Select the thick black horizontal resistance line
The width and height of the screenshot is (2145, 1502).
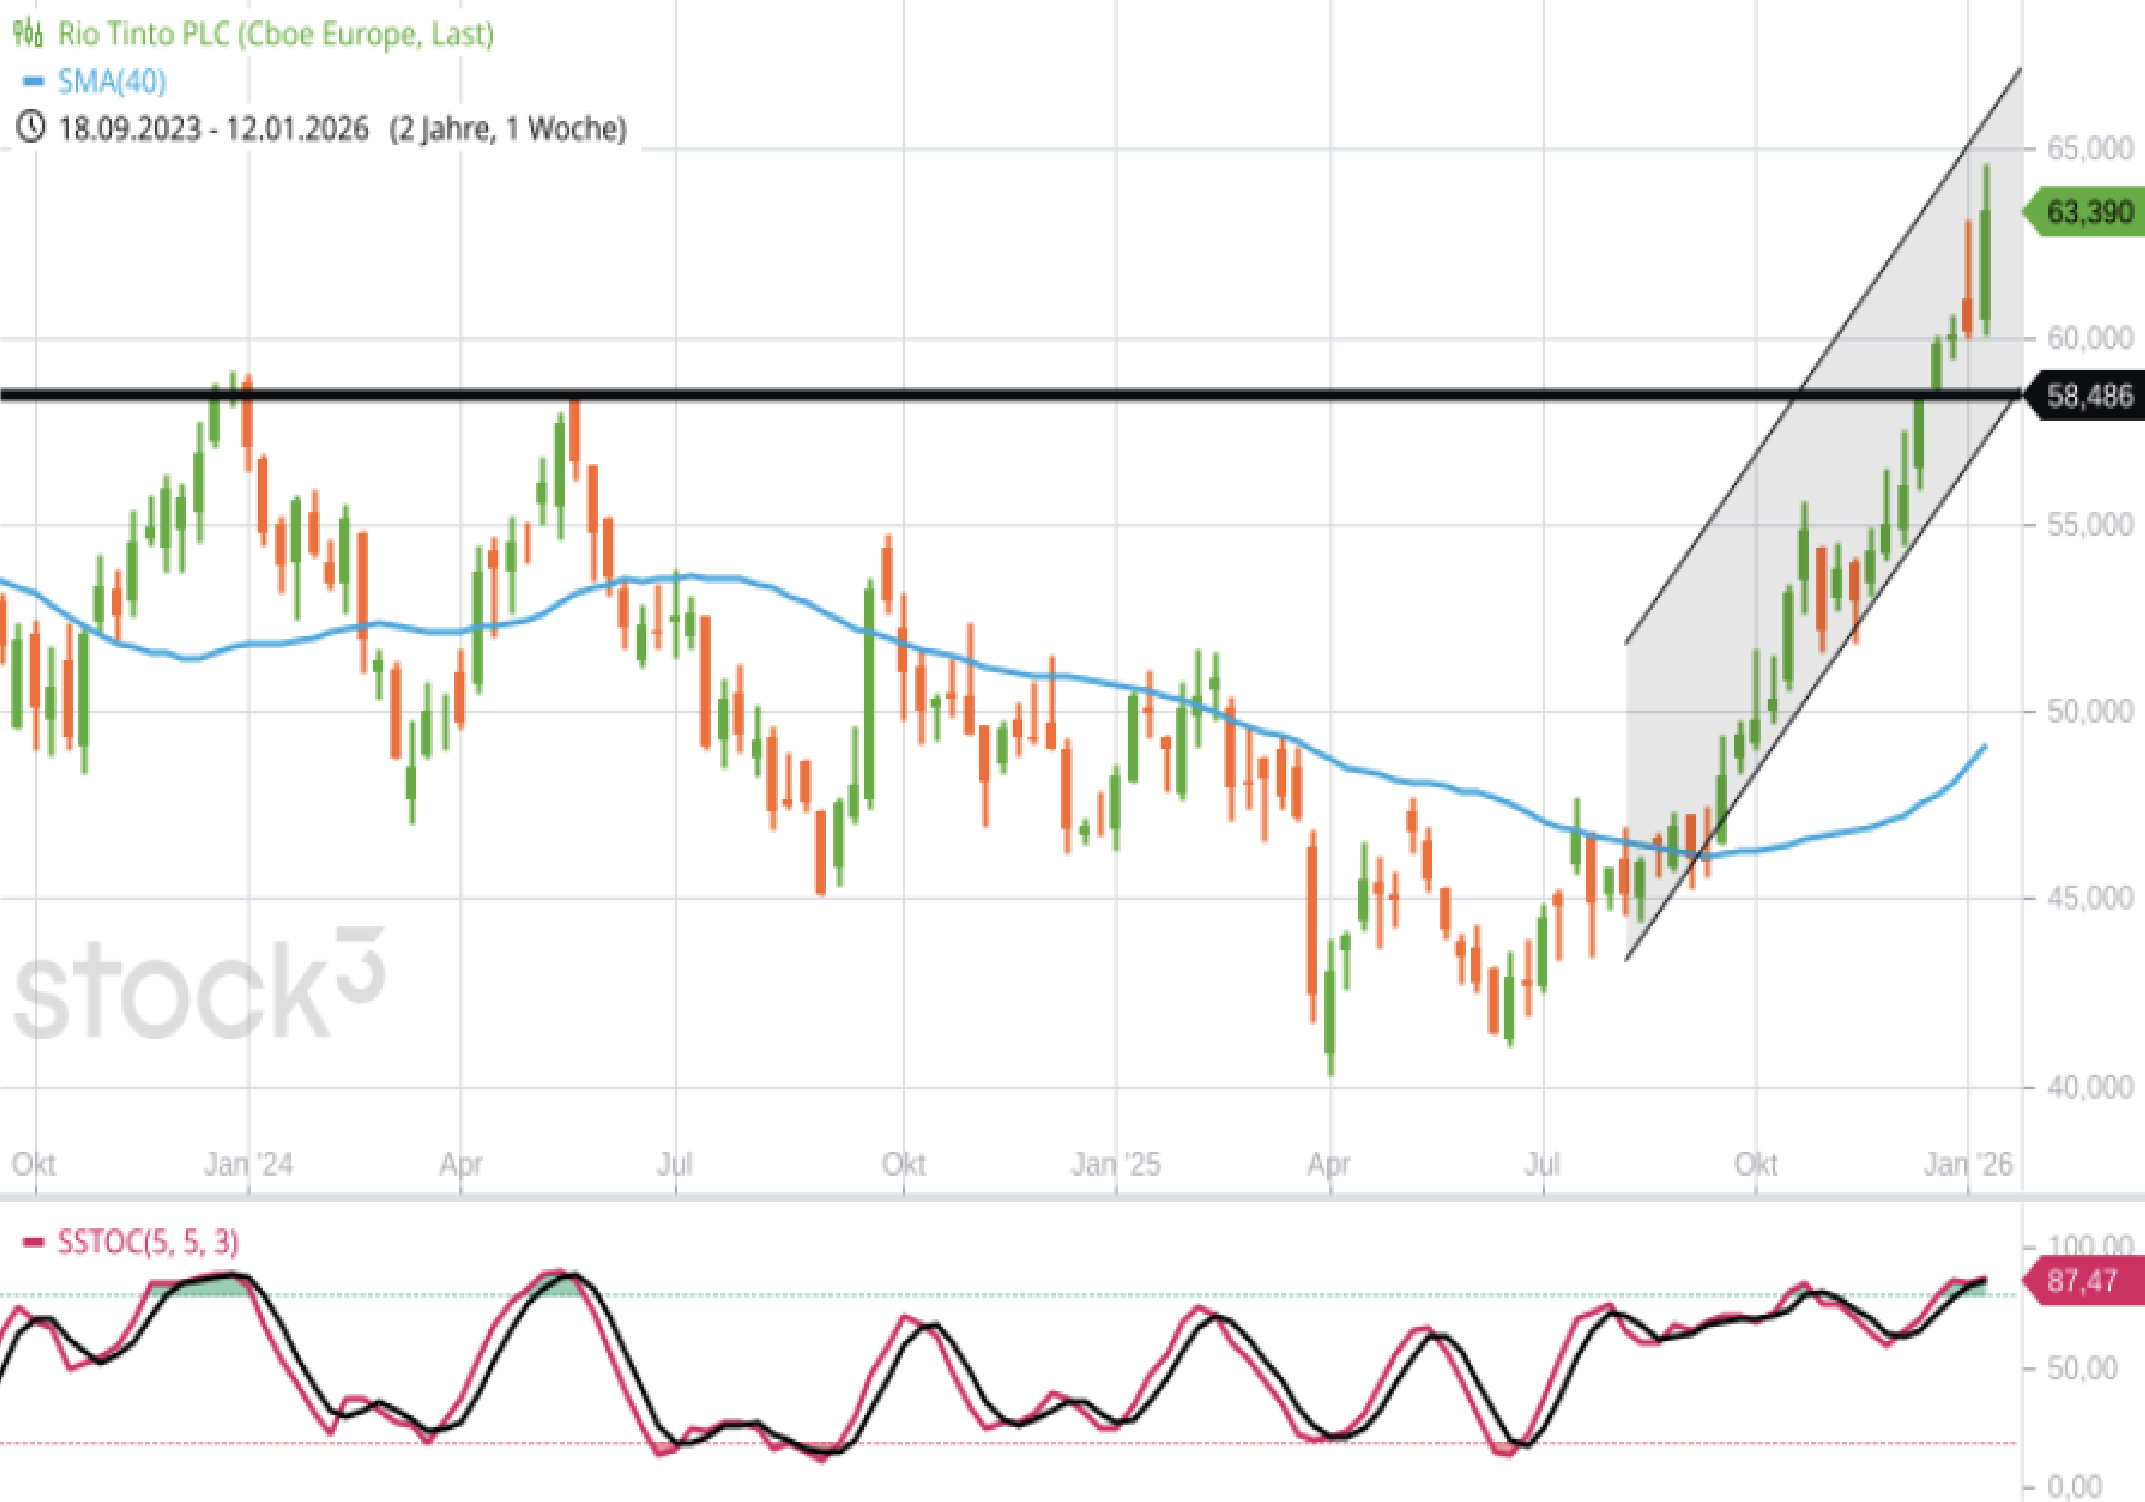point(1000,395)
